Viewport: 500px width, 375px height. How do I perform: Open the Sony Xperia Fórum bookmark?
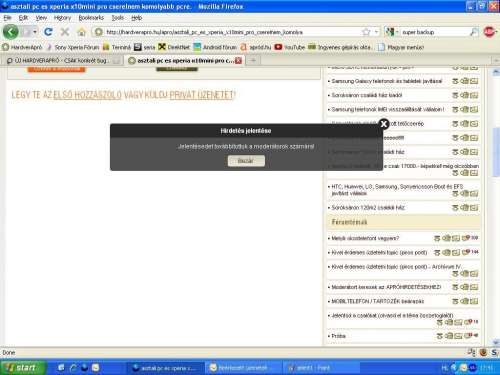click(x=73, y=47)
